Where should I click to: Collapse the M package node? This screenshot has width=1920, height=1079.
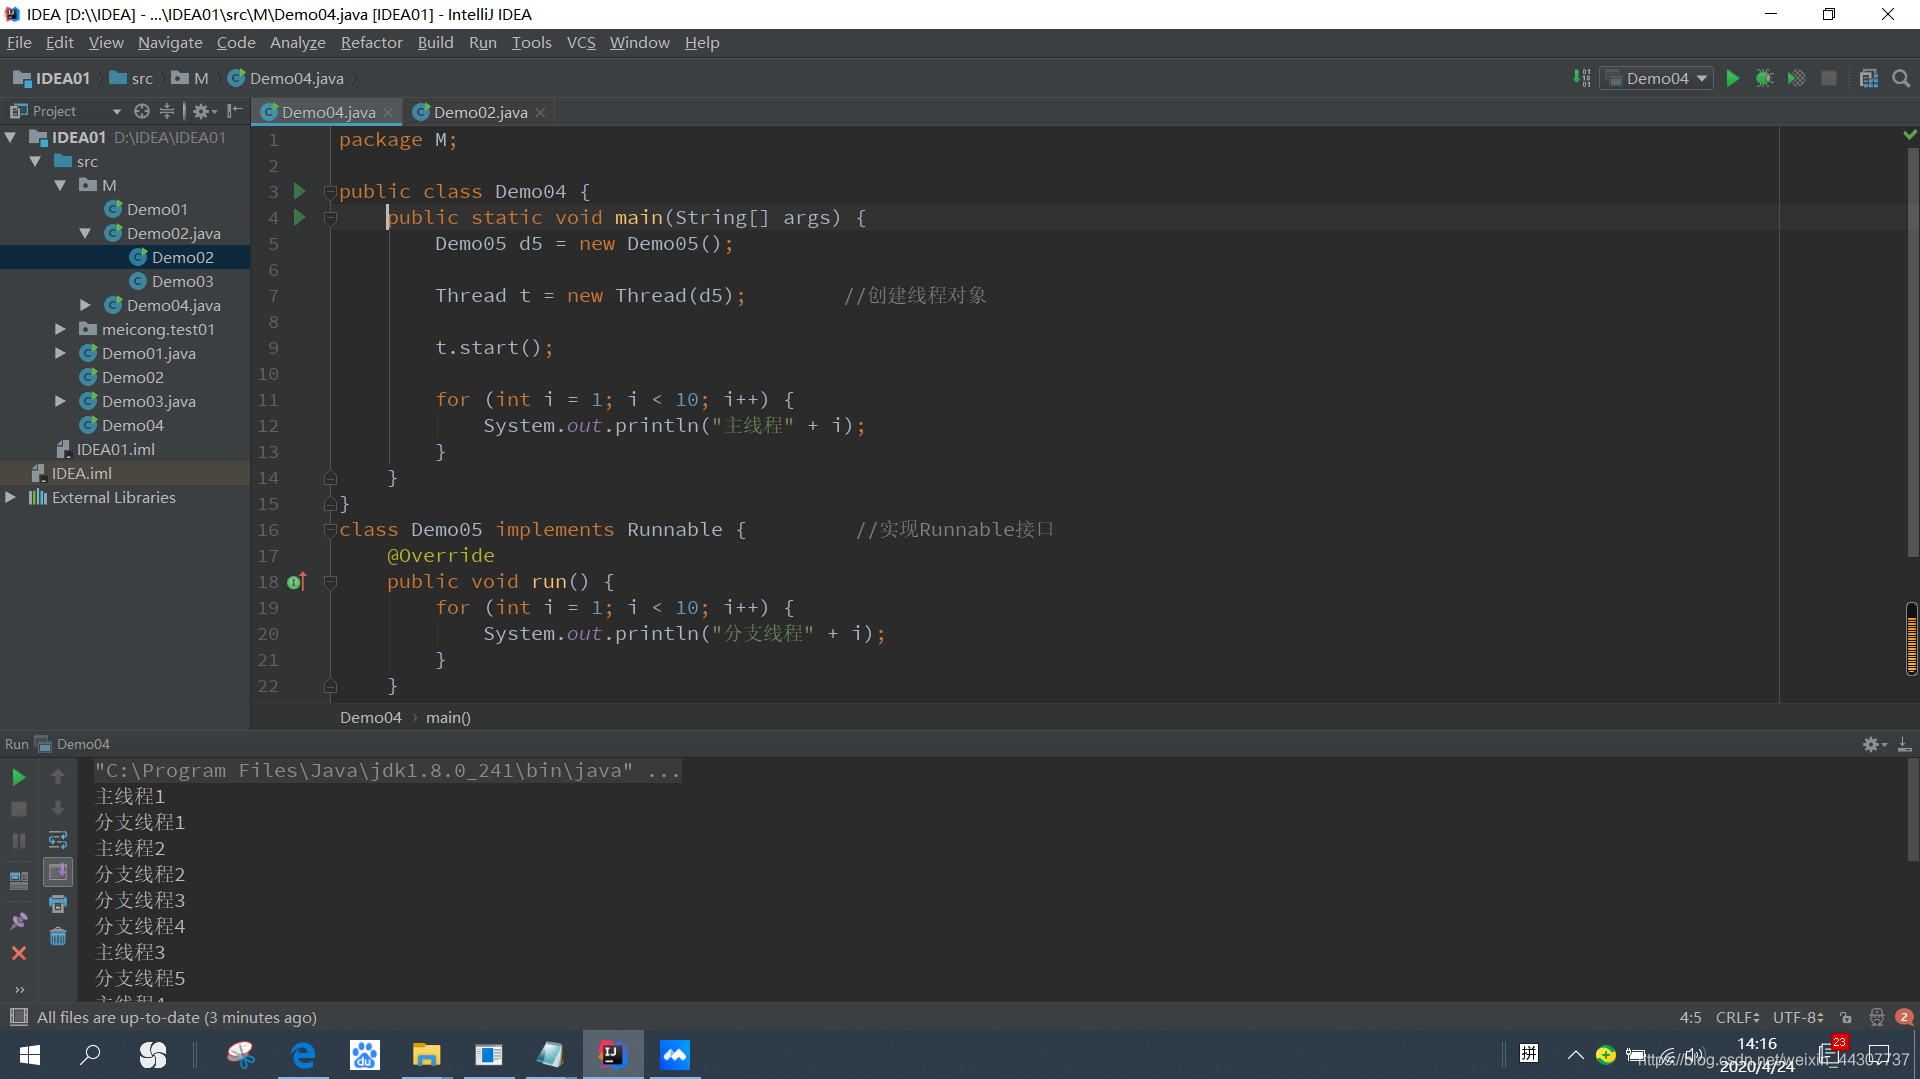pos(61,185)
